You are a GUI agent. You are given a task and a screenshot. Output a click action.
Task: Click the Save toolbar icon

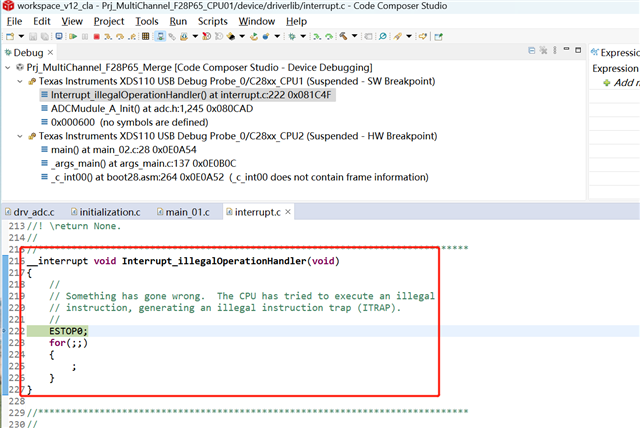pos(33,36)
